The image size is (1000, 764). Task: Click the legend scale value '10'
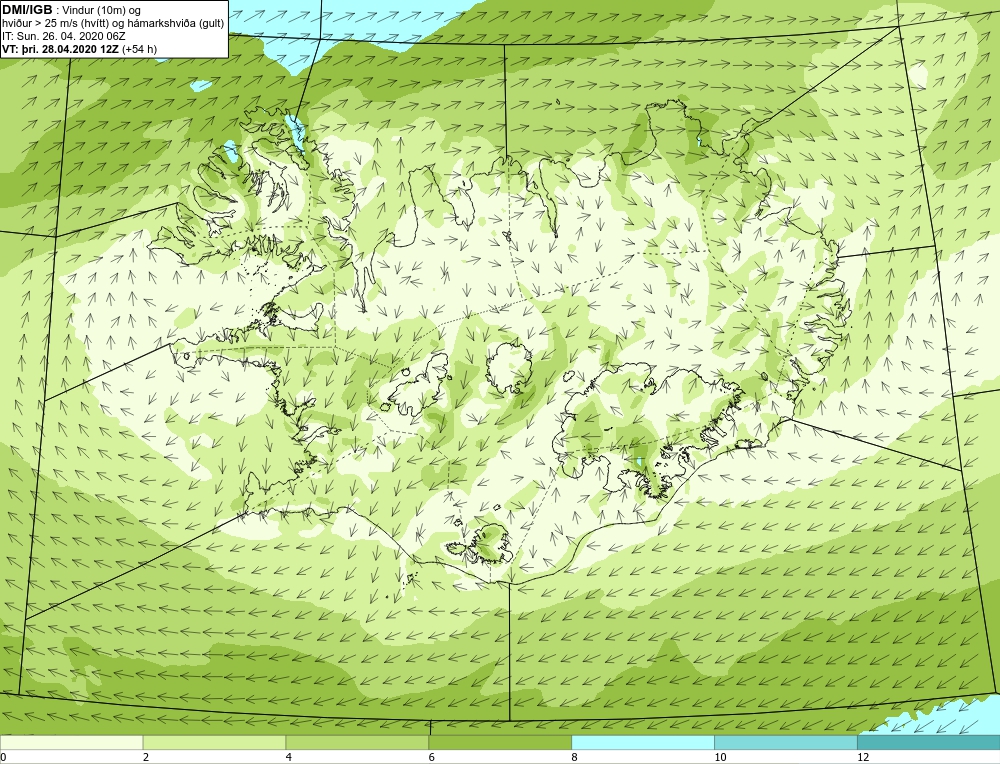click(720, 757)
